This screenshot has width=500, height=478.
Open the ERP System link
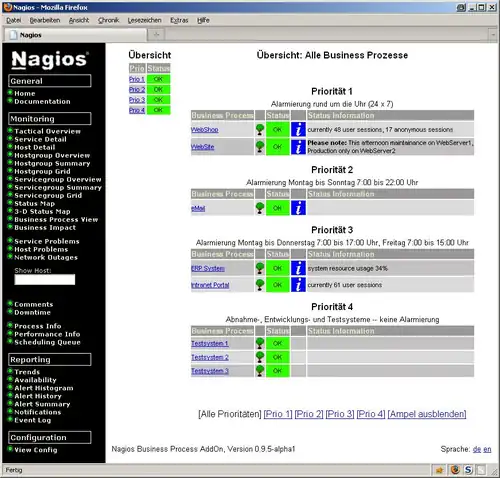click(x=208, y=268)
